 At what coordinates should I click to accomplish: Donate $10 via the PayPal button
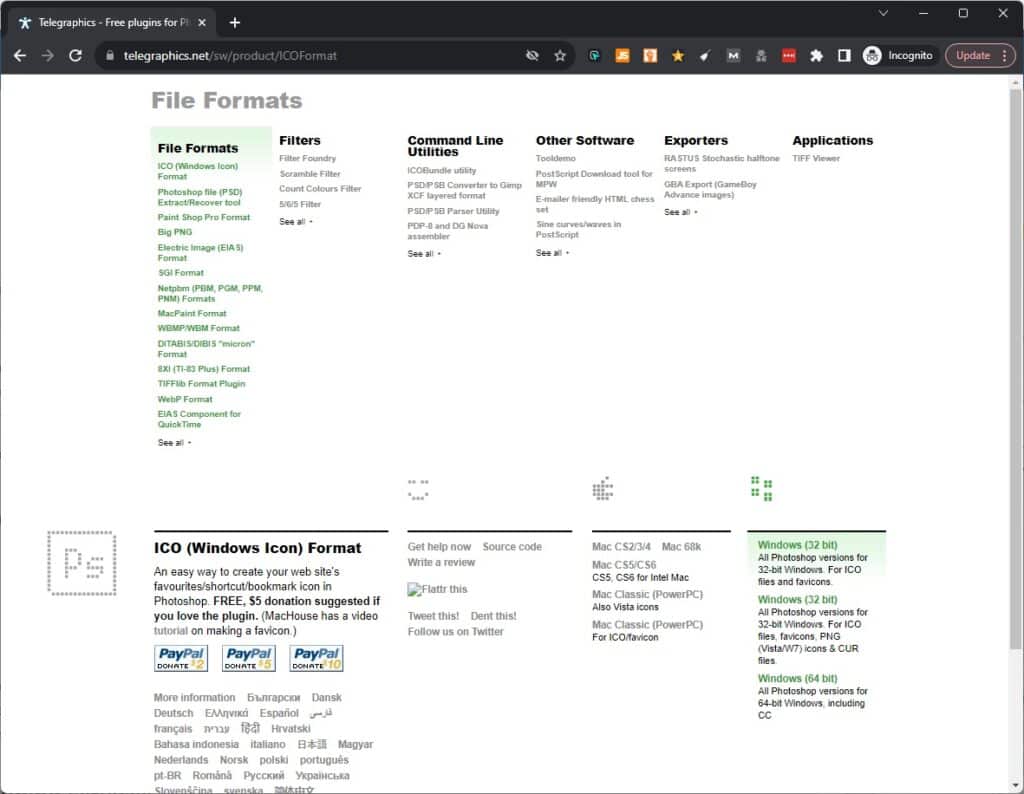317,658
